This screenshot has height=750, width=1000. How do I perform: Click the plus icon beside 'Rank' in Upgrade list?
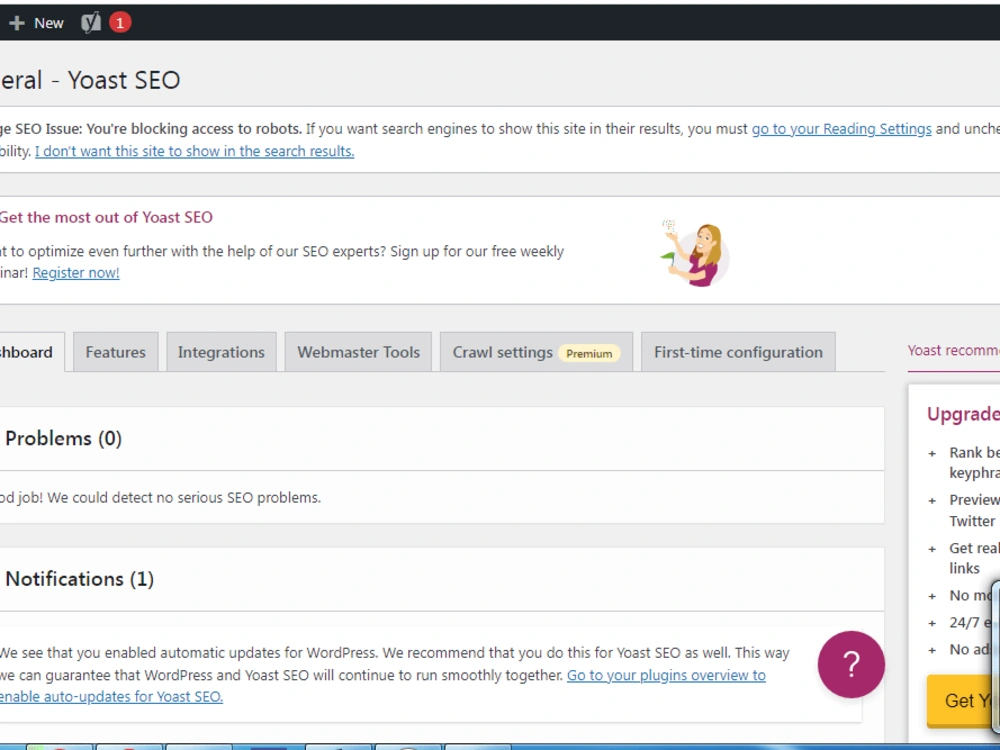(x=932, y=453)
